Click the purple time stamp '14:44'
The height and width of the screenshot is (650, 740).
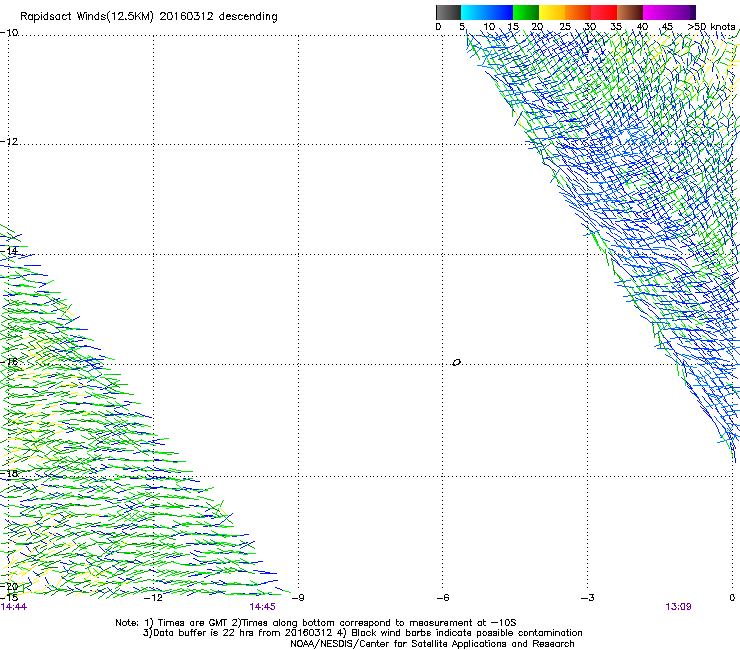click(x=14, y=607)
